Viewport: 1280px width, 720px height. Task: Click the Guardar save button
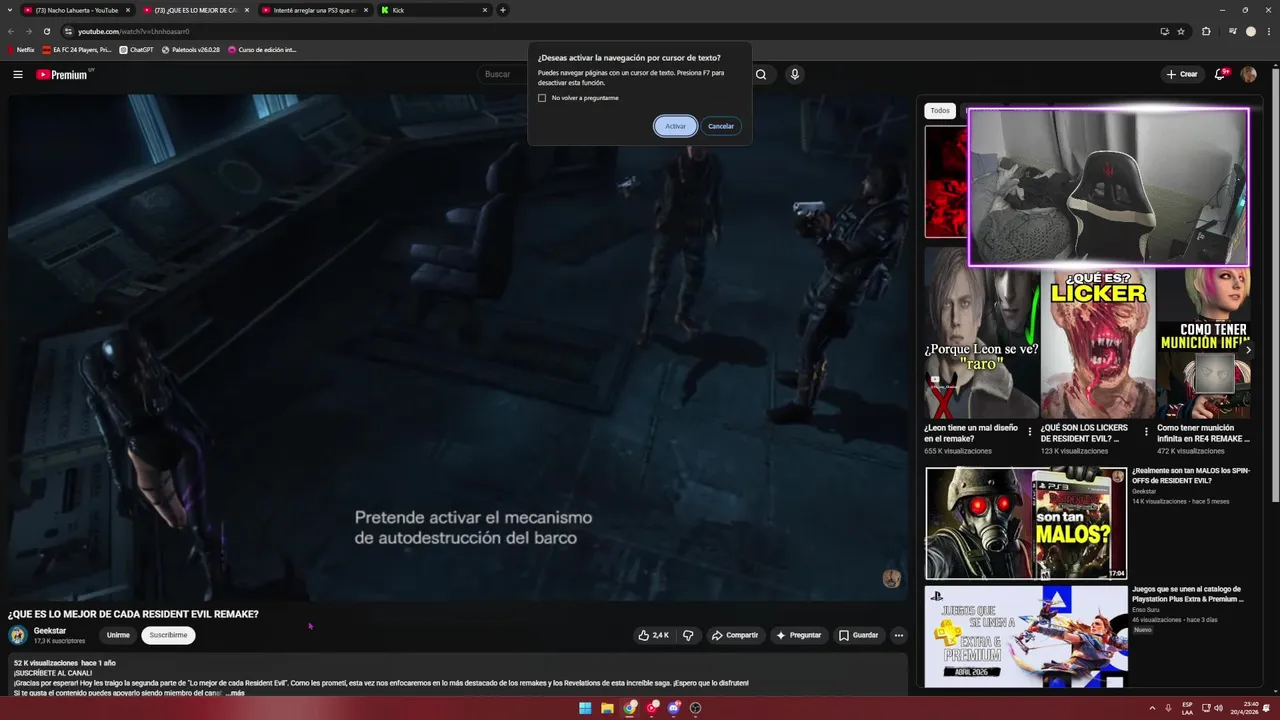click(x=858, y=635)
